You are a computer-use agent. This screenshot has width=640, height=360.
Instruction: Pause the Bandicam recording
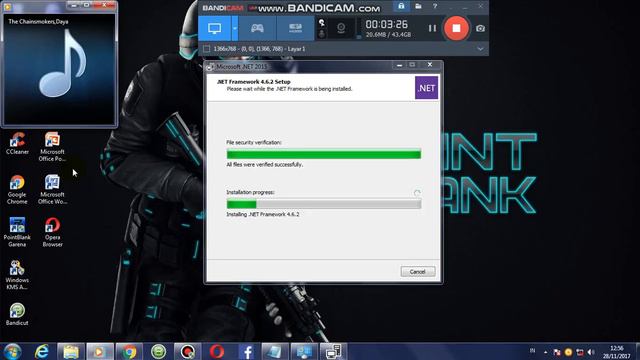pyautogui.click(x=432, y=28)
